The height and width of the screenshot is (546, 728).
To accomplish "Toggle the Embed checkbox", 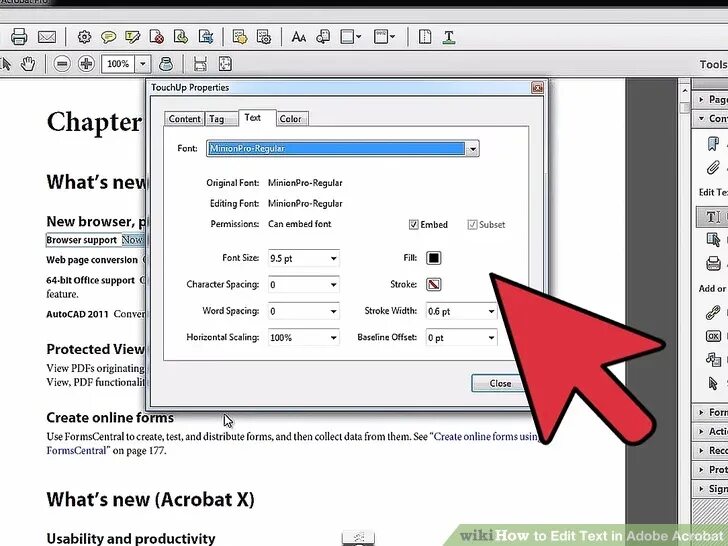I will (413, 225).
